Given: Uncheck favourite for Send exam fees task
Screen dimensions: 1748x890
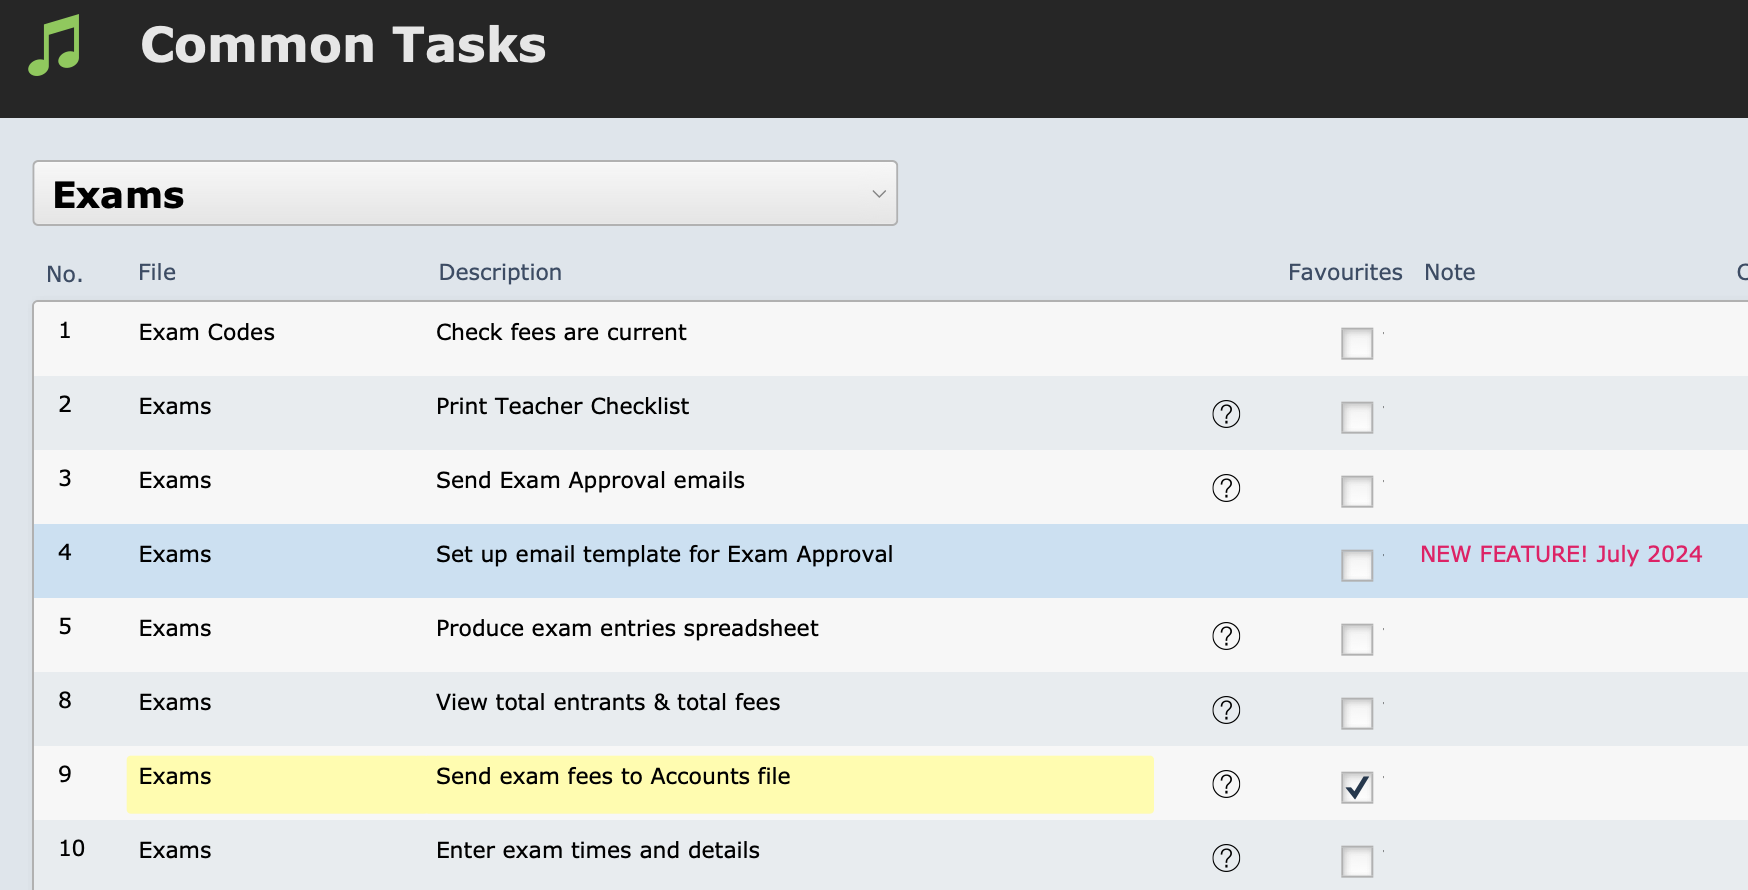Looking at the screenshot, I should click(1357, 788).
